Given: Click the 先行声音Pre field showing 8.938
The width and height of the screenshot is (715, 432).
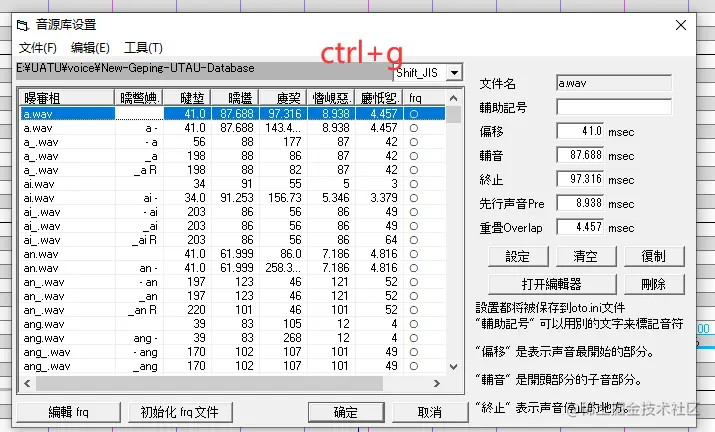Looking at the screenshot, I should (580, 203).
